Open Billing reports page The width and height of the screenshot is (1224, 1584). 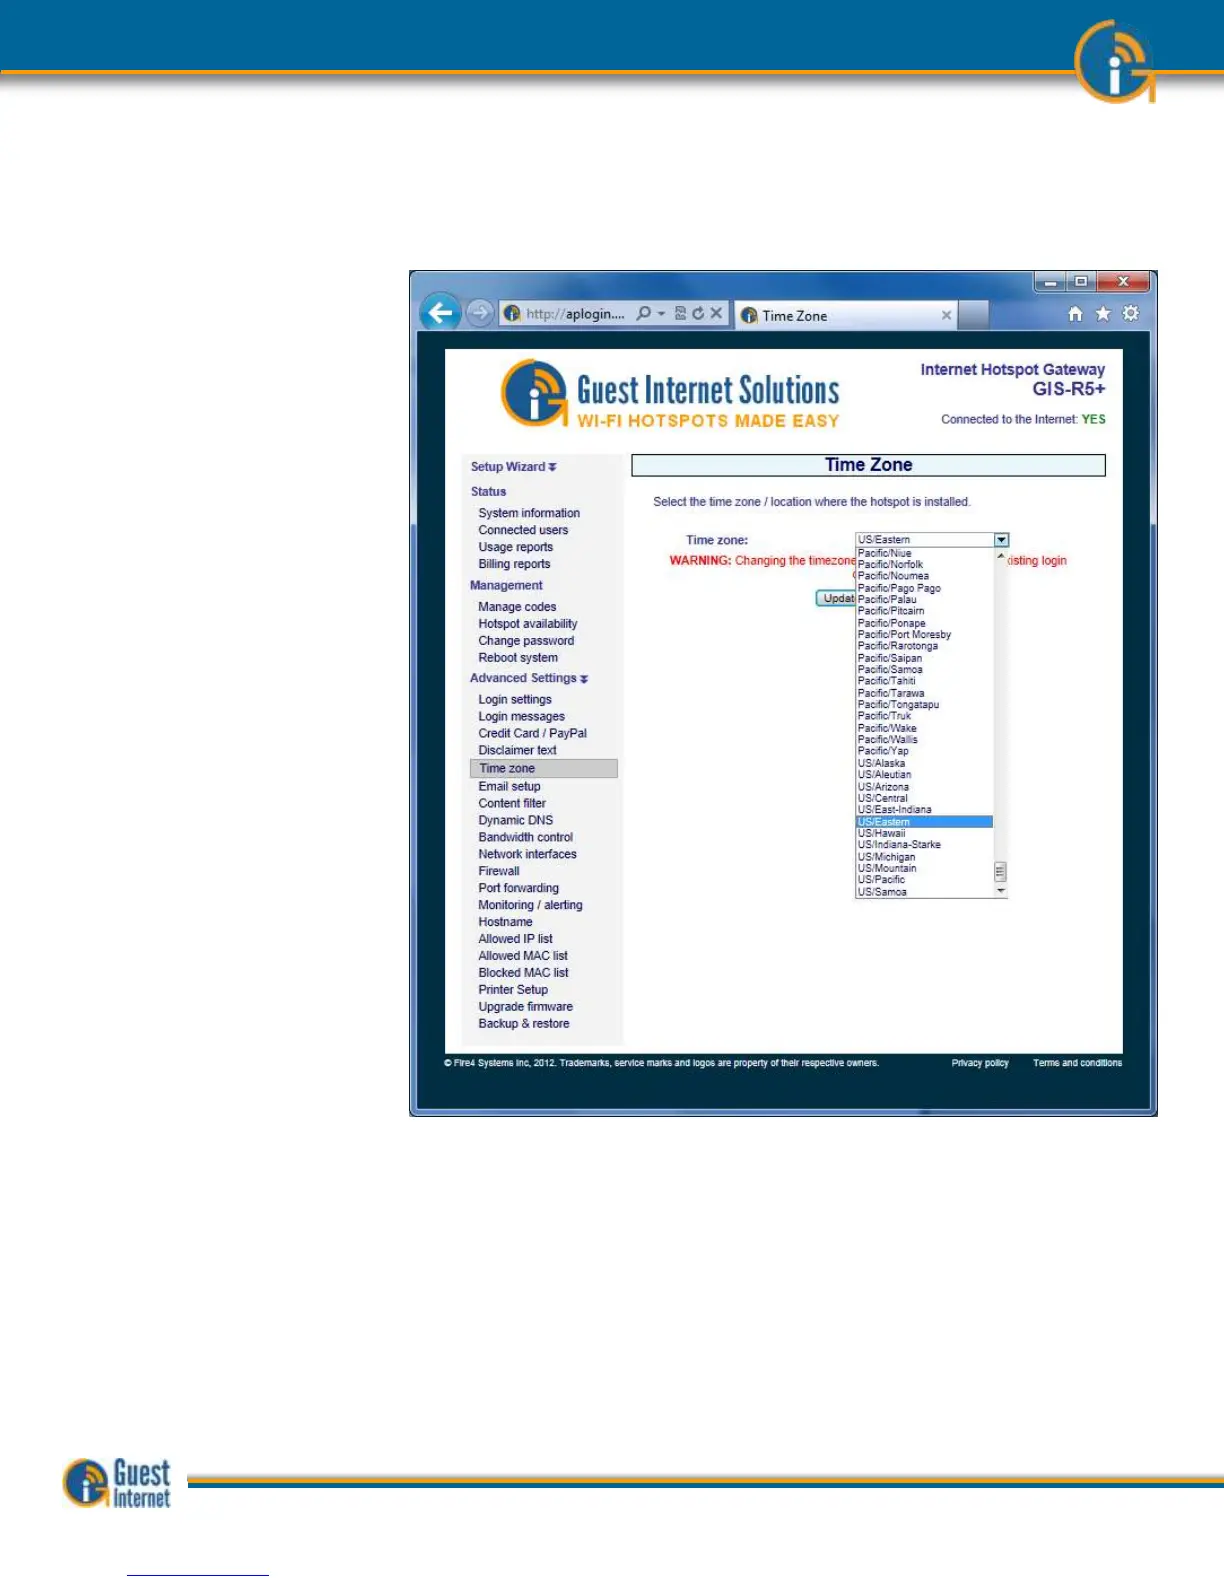[514, 564]
